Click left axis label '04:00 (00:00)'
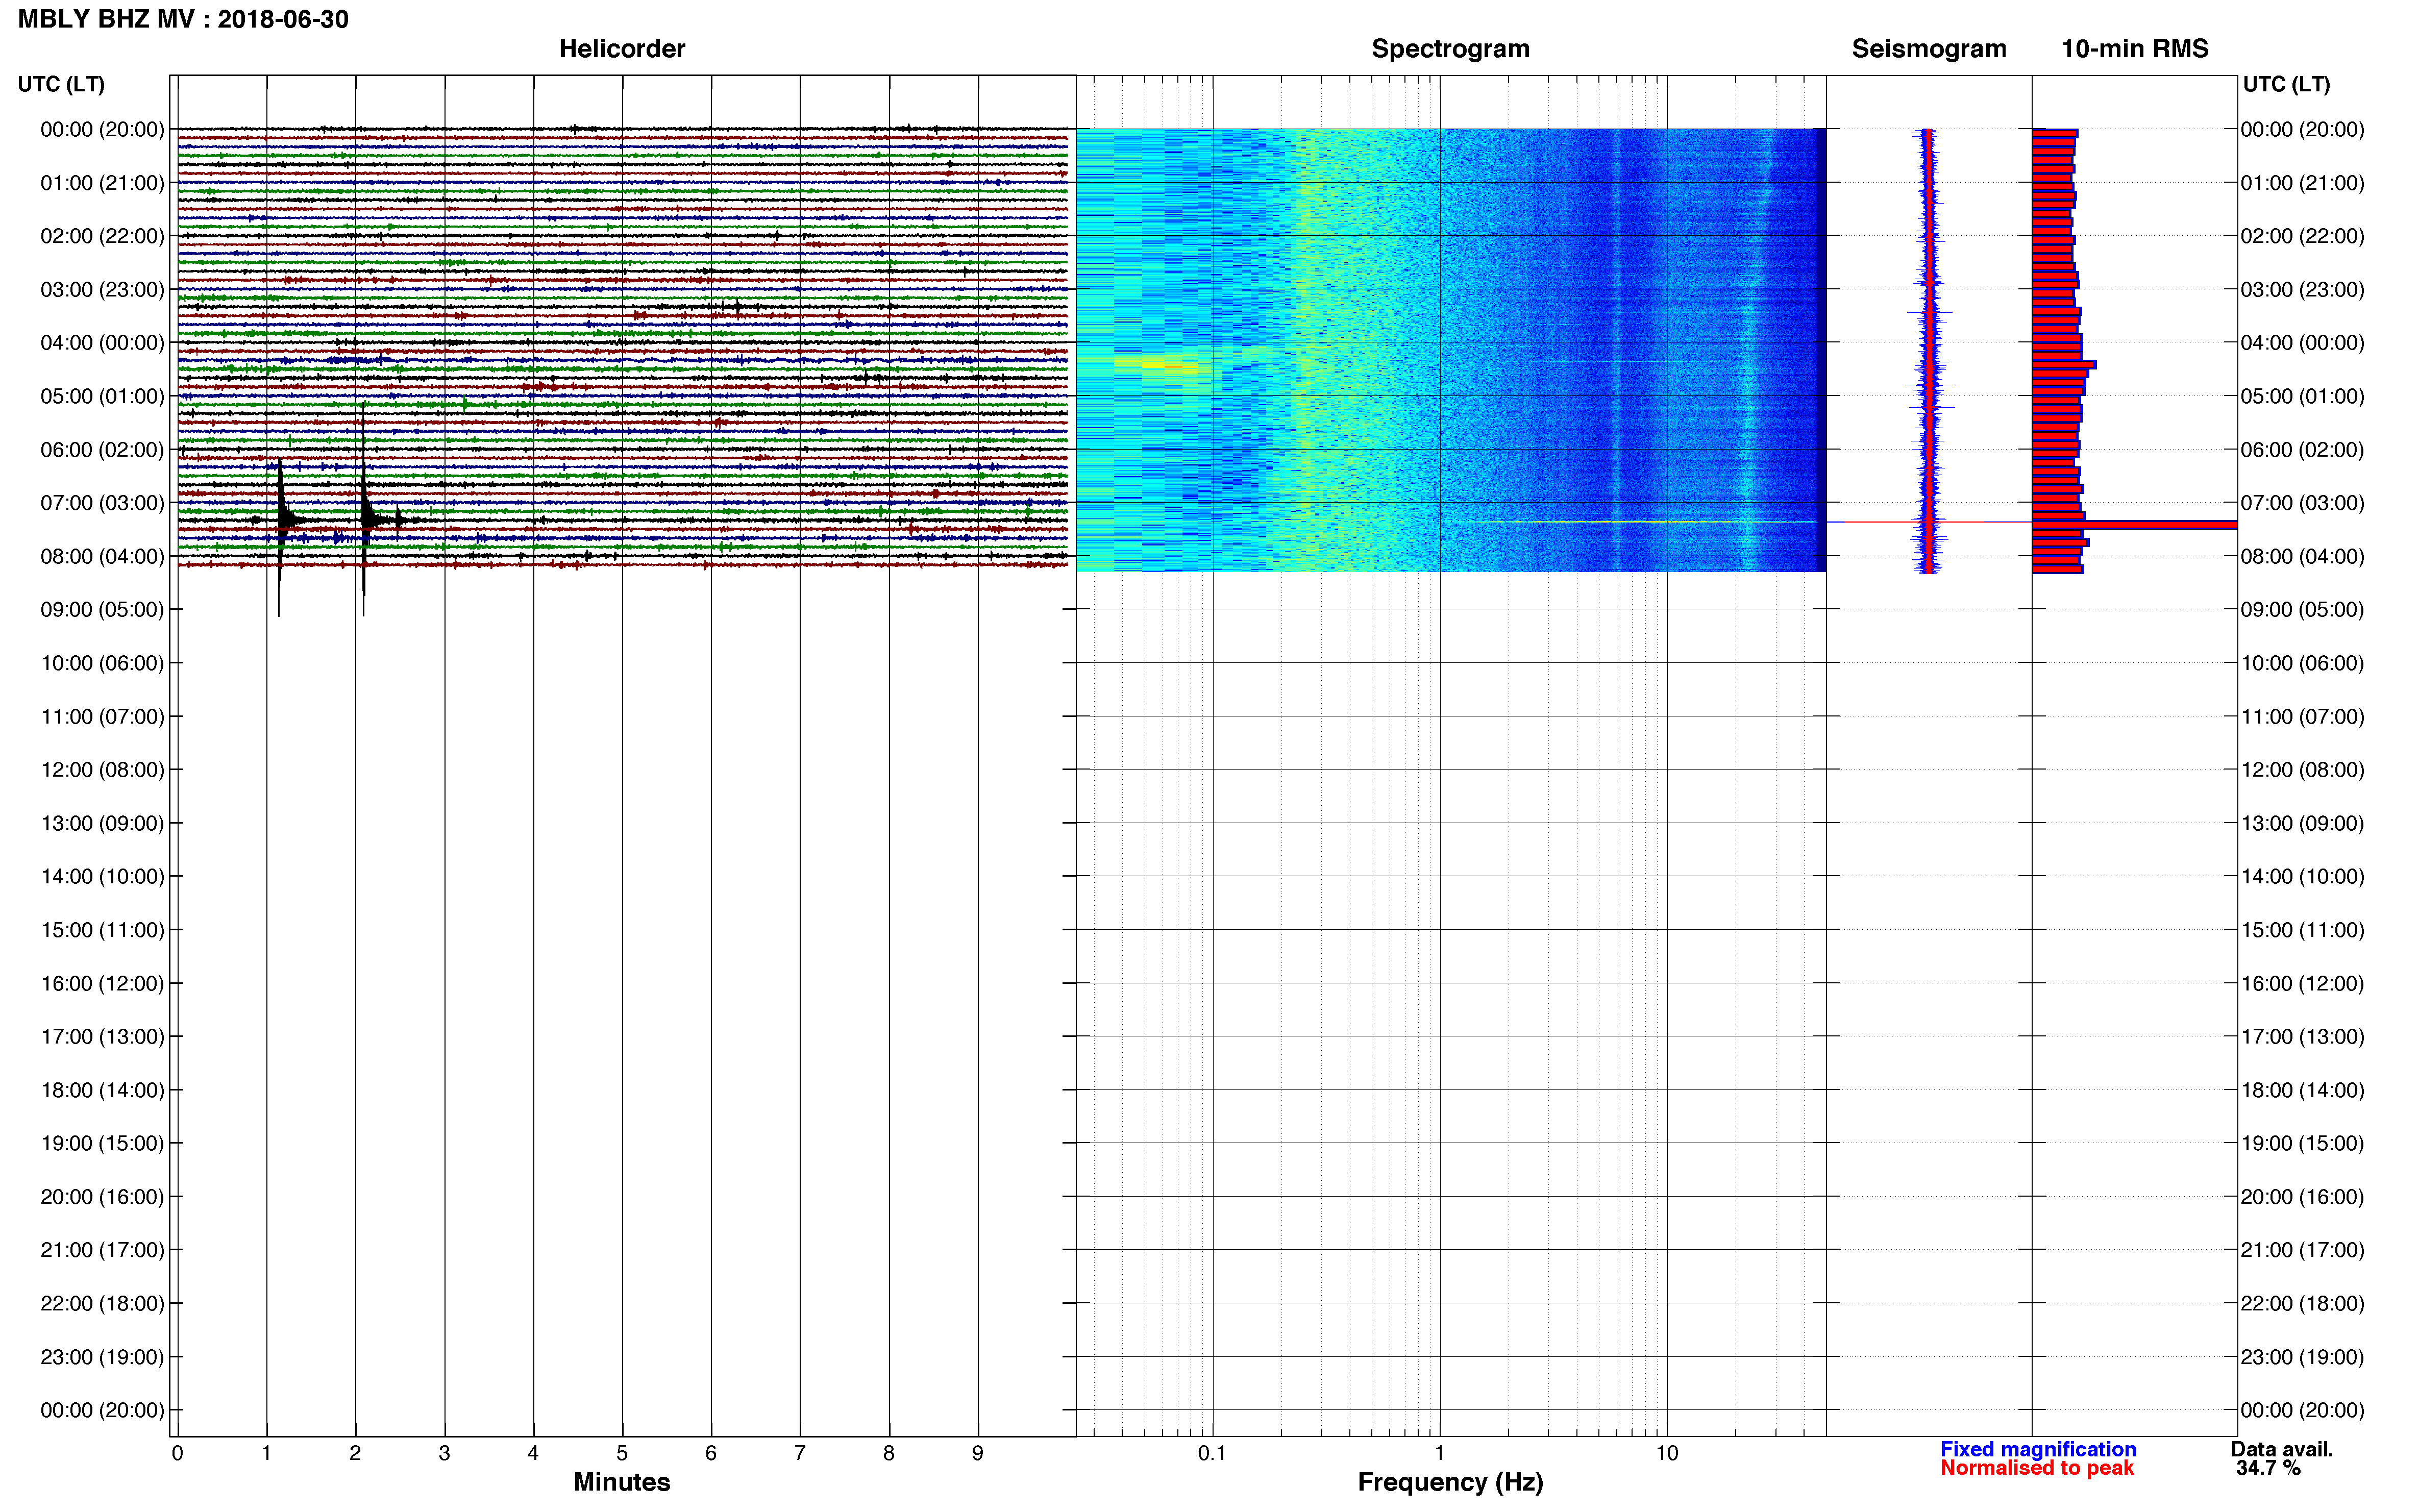Screen dimensions: 2419x1512 coord(102,343)
